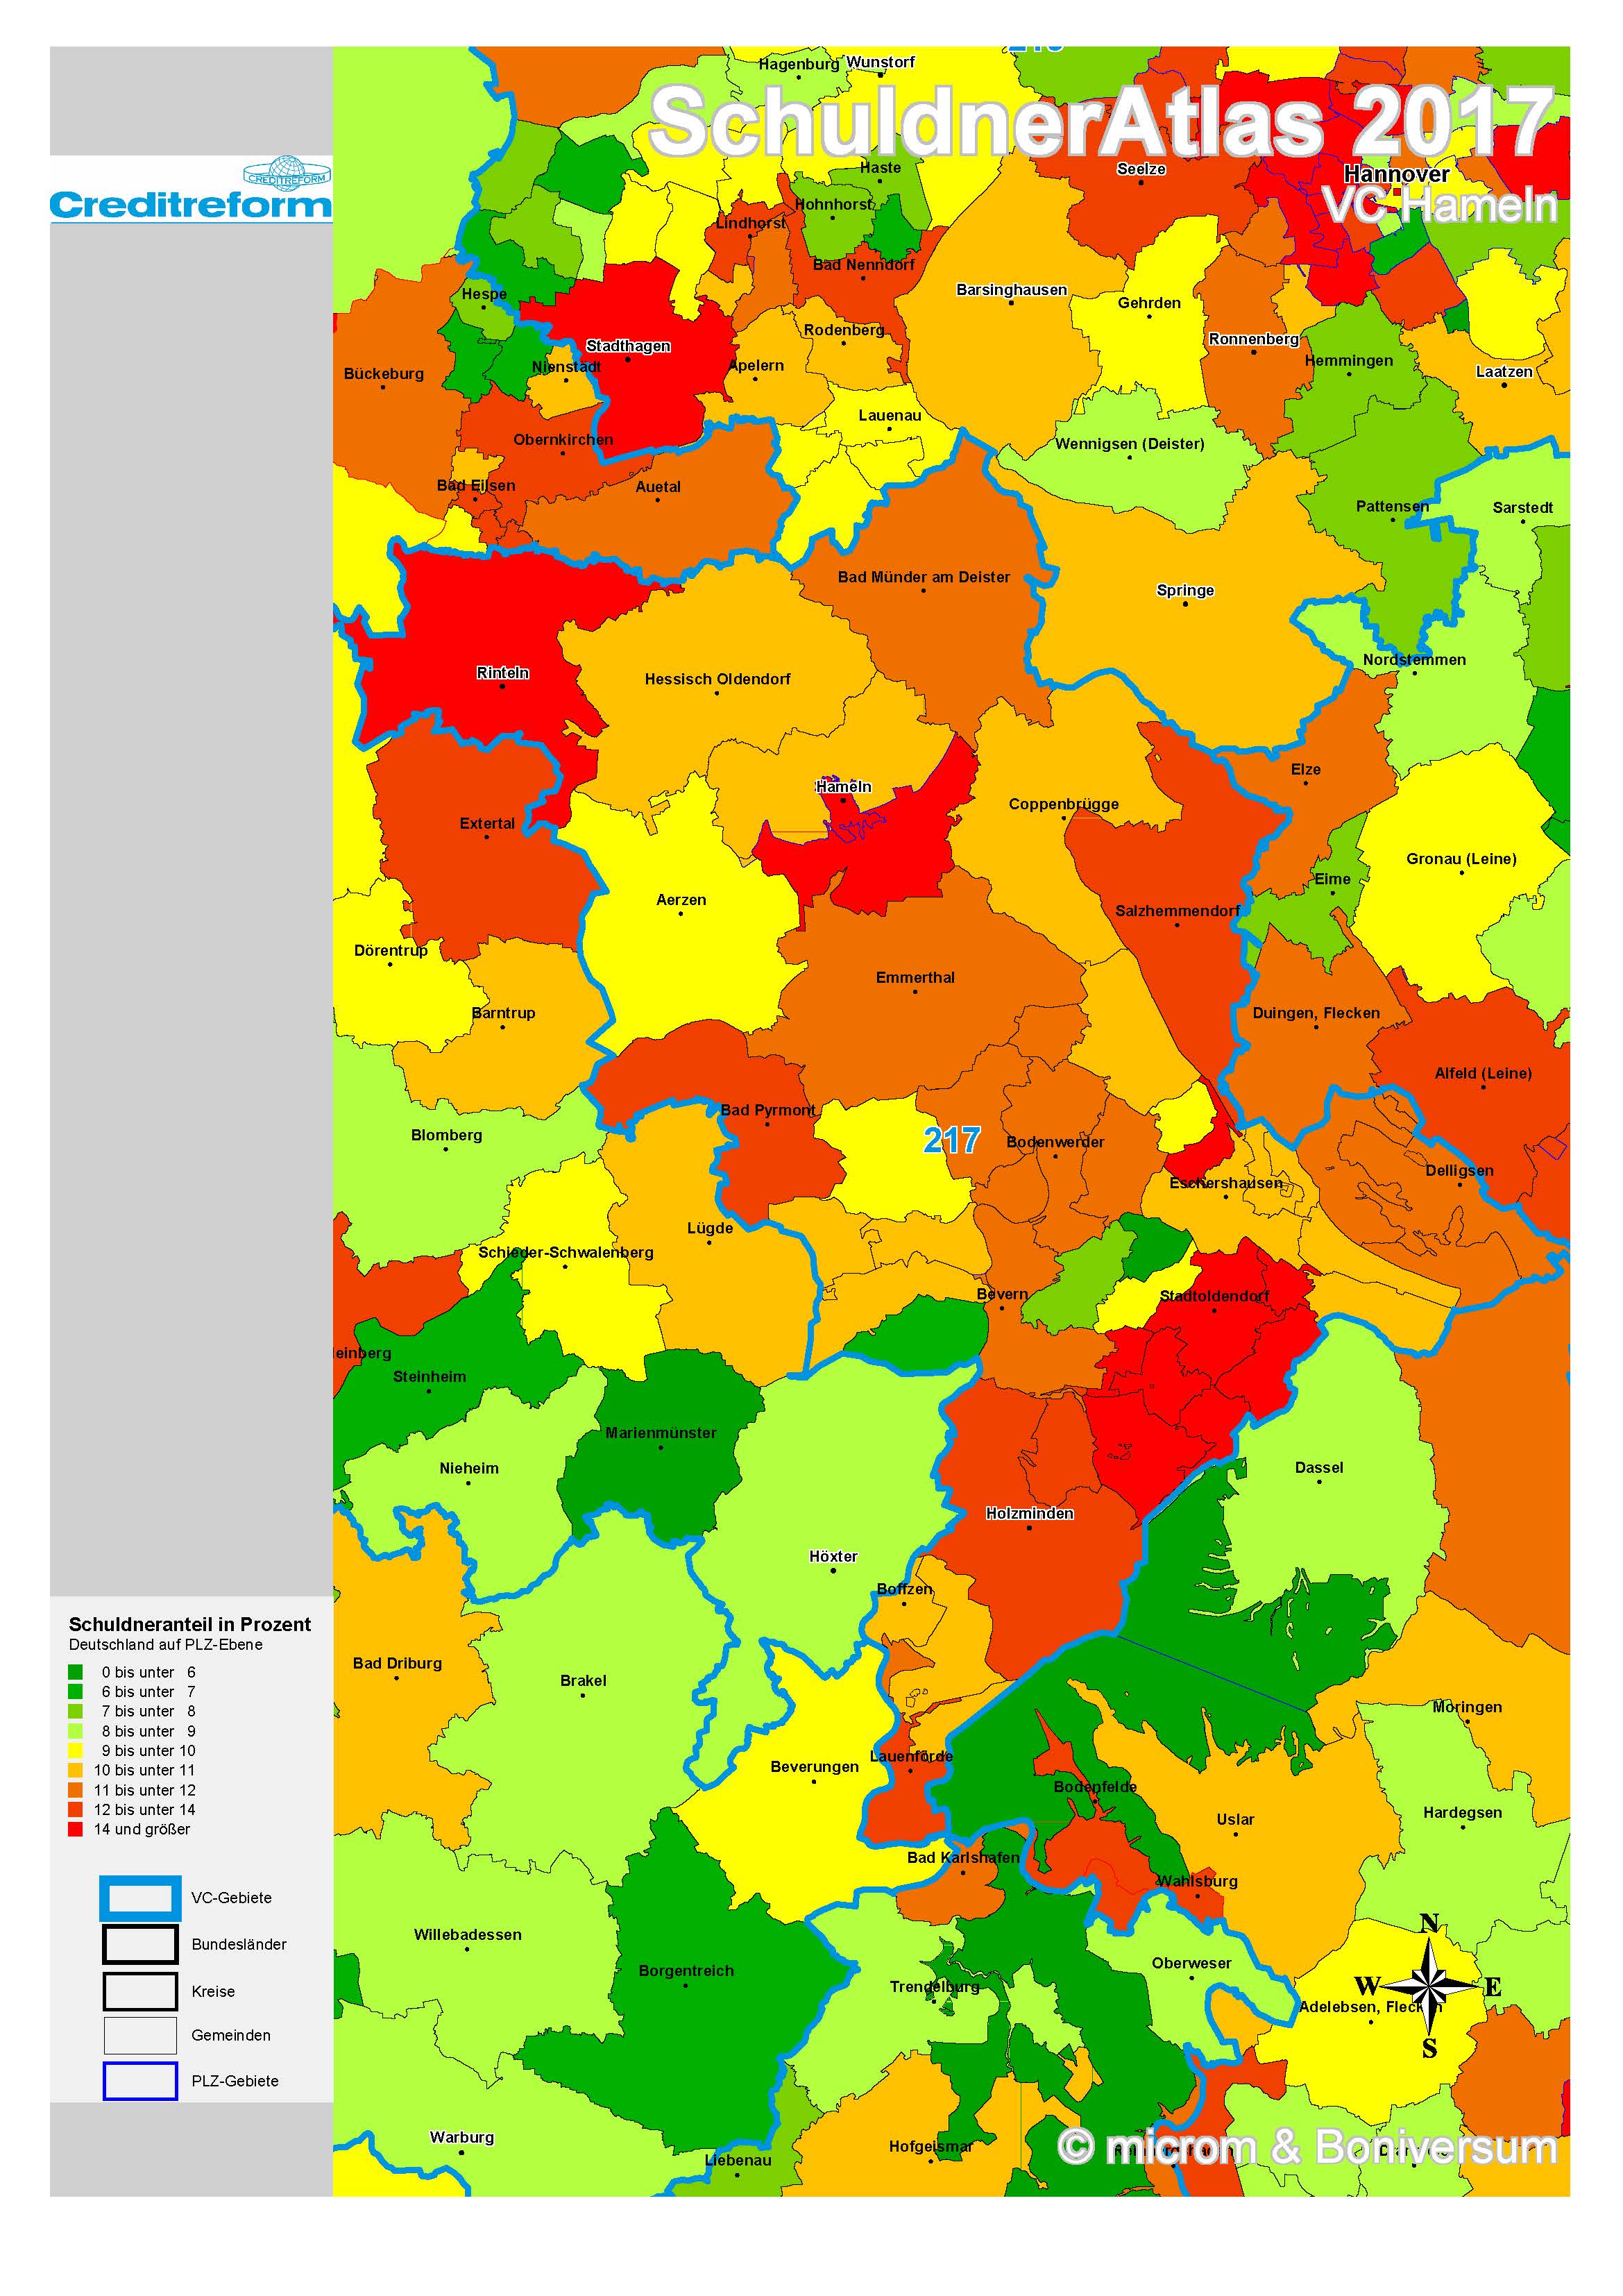Image resolution: width=1623 pixels, height=2296 pixels.
Task: Click the '6 bis unter 7' color swatch
Action: click(x=75, y=1692)
